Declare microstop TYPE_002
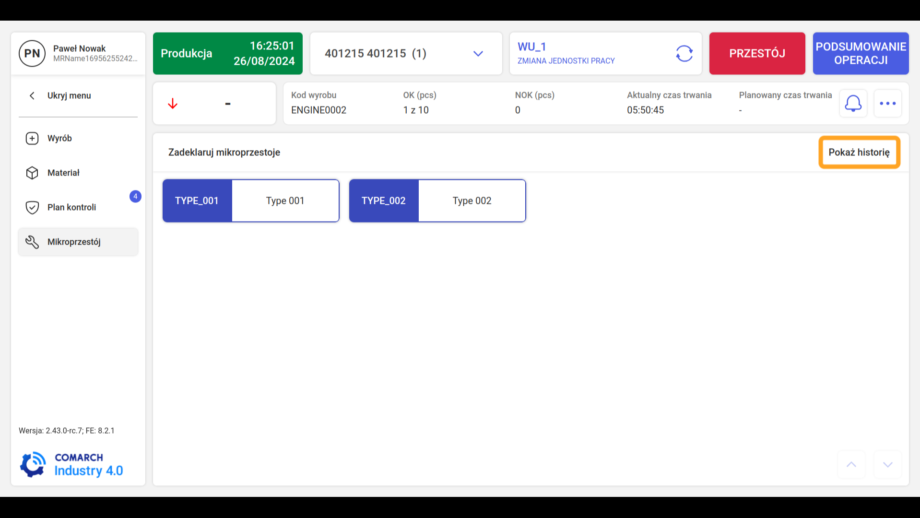920x518 pixels. point(438,201)
